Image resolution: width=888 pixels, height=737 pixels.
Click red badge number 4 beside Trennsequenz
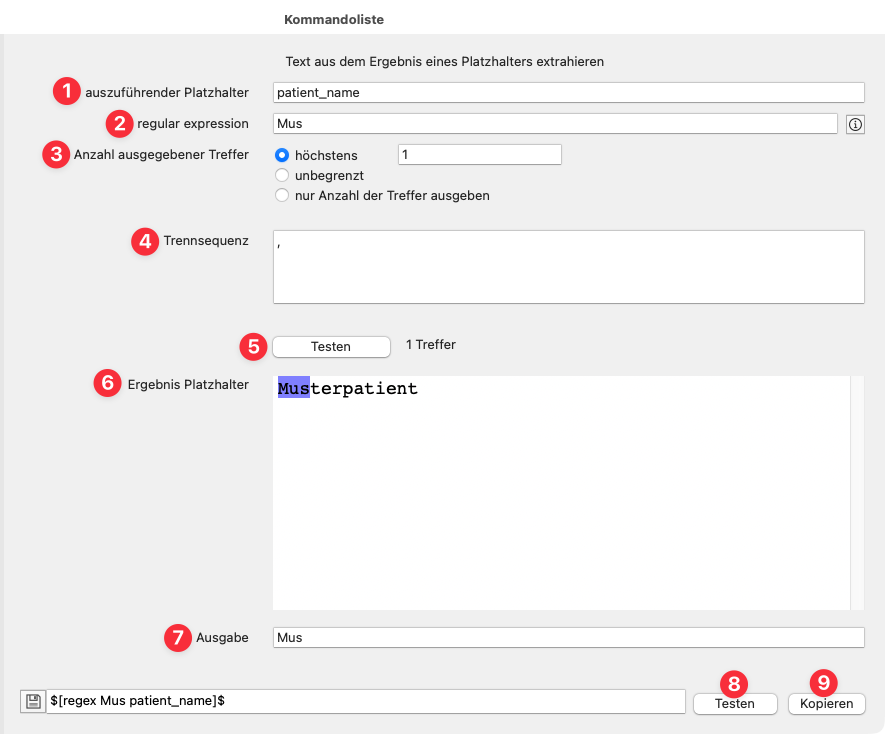146,241
